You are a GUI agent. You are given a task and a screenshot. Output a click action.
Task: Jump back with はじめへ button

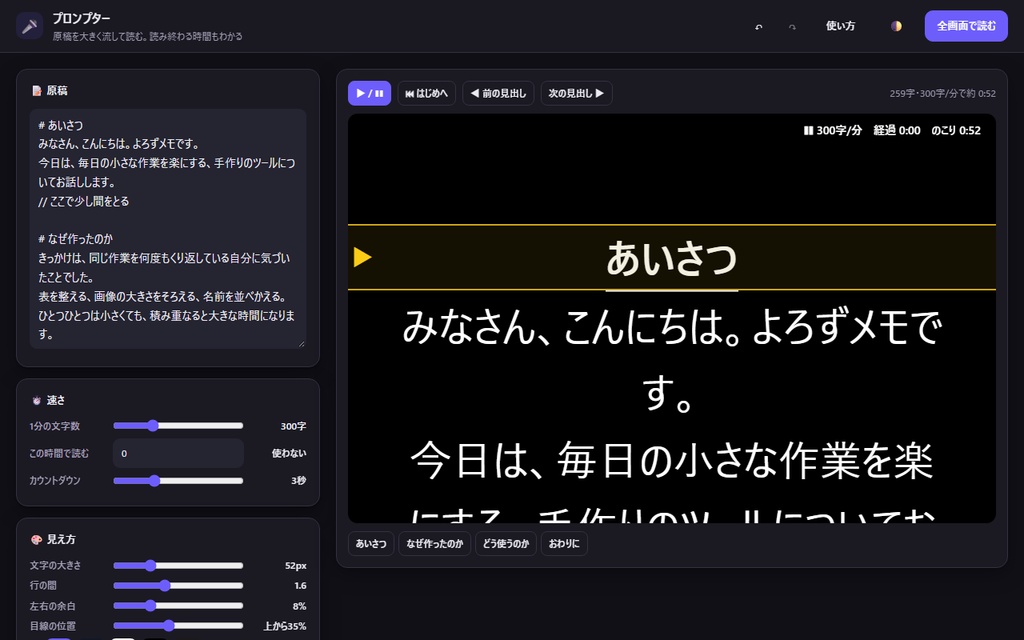point(426,93)
